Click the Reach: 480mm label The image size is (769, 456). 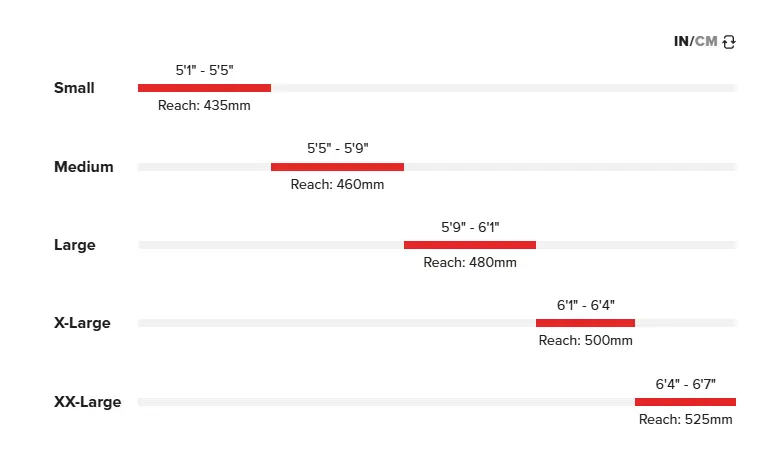tap(470, 262)
